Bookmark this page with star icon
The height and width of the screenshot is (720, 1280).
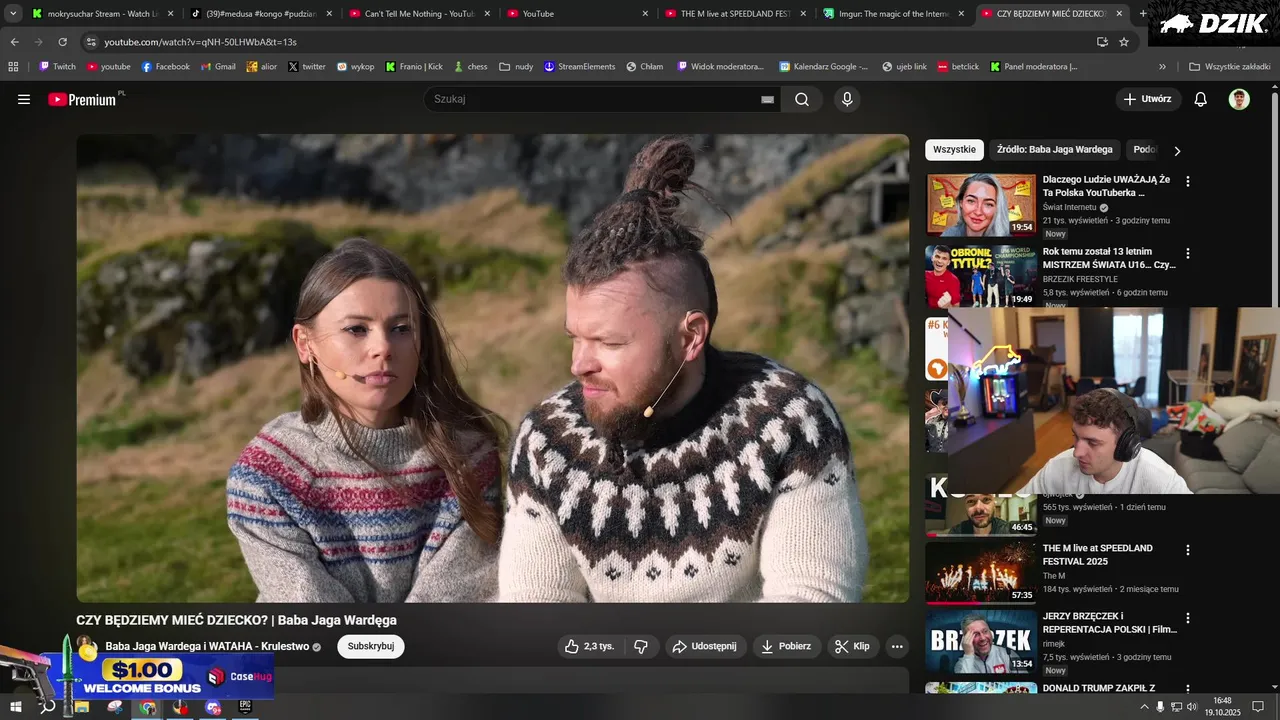1124,42
